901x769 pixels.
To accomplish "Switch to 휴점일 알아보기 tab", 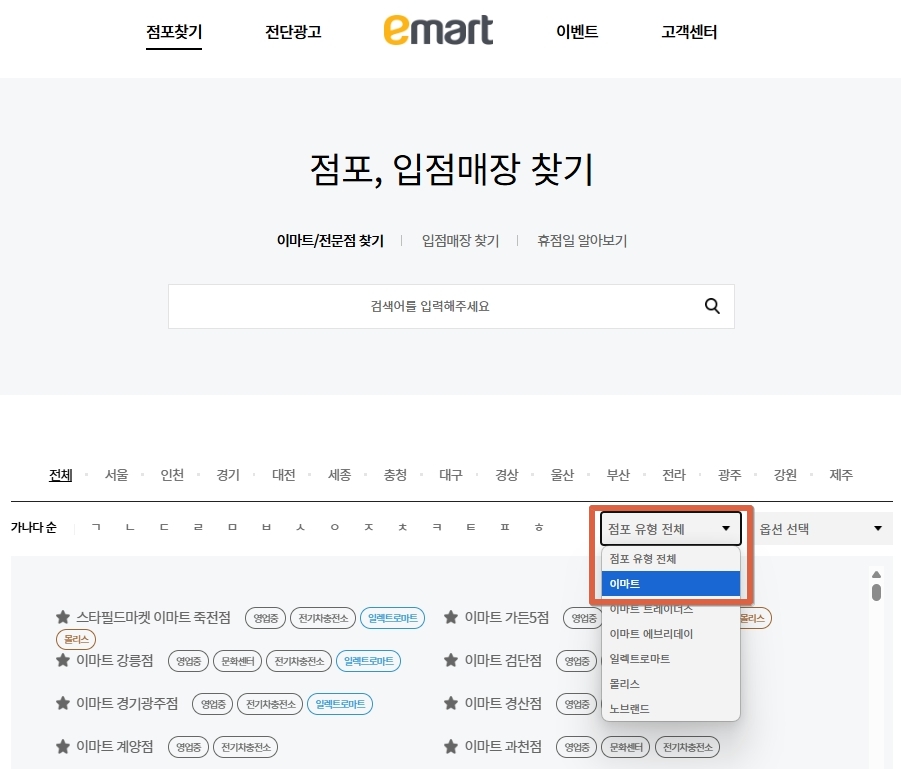I will [582, 240].
